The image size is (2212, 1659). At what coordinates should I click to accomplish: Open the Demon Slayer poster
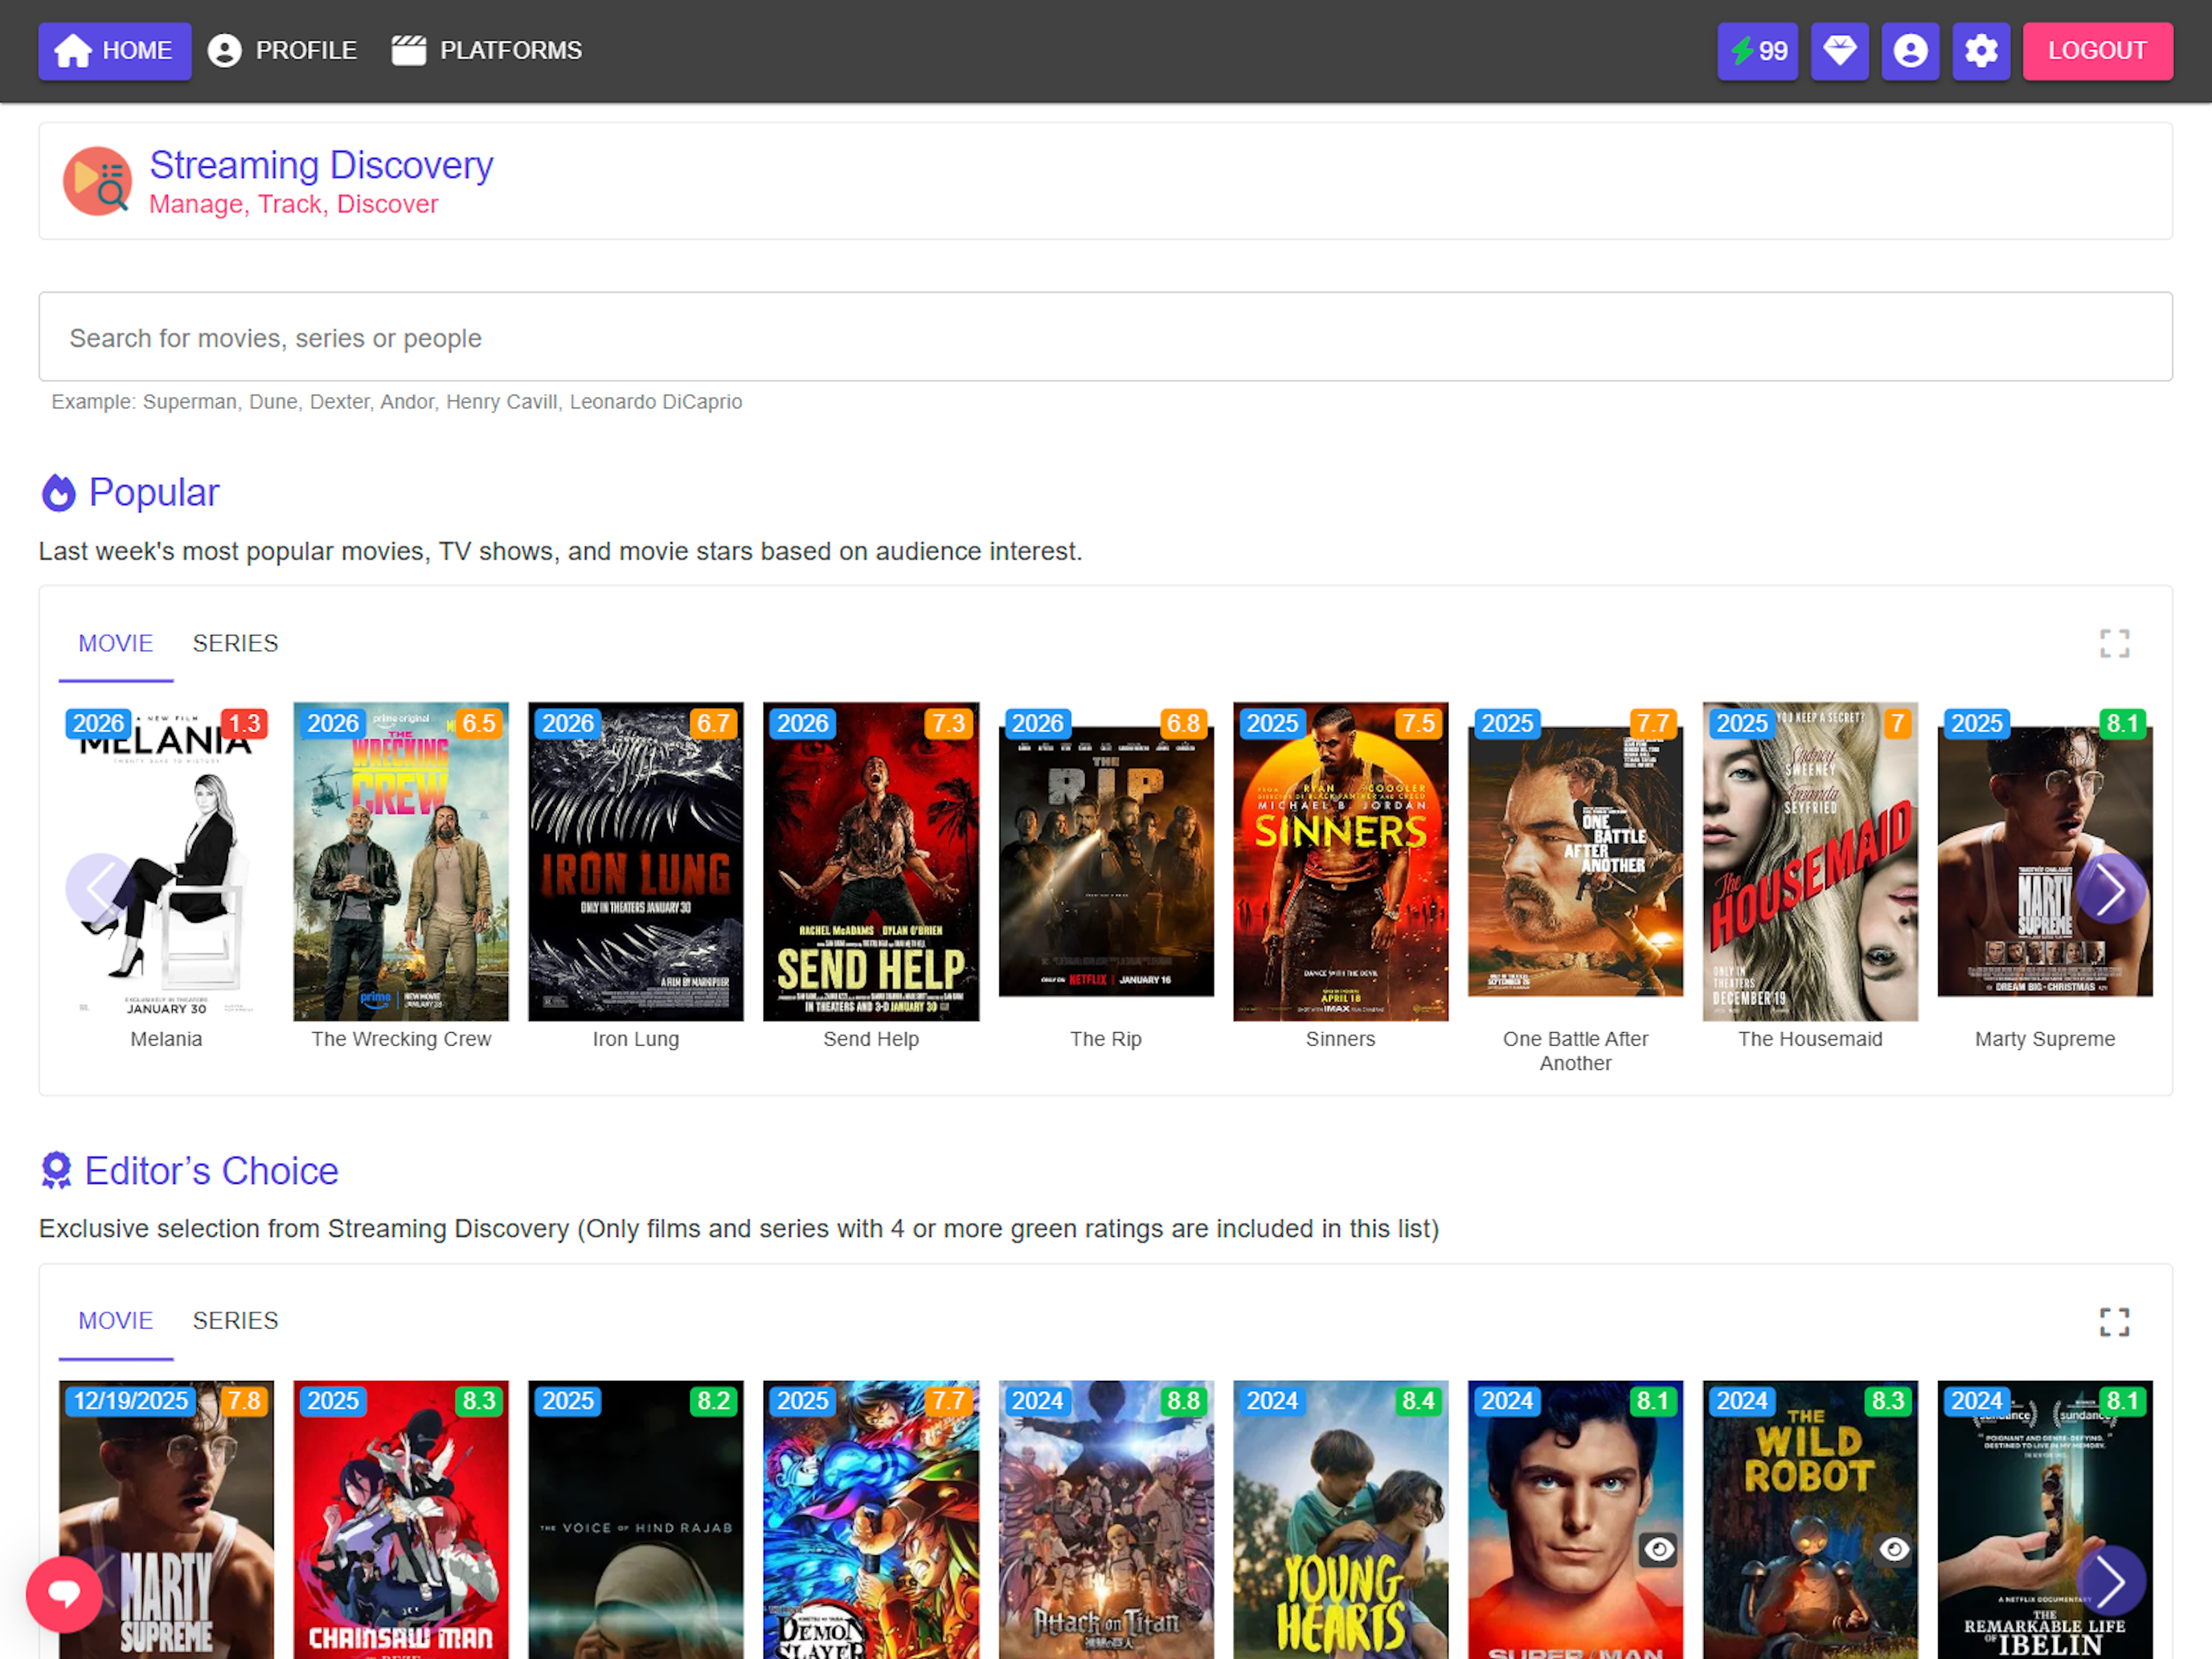point(871,1520)
